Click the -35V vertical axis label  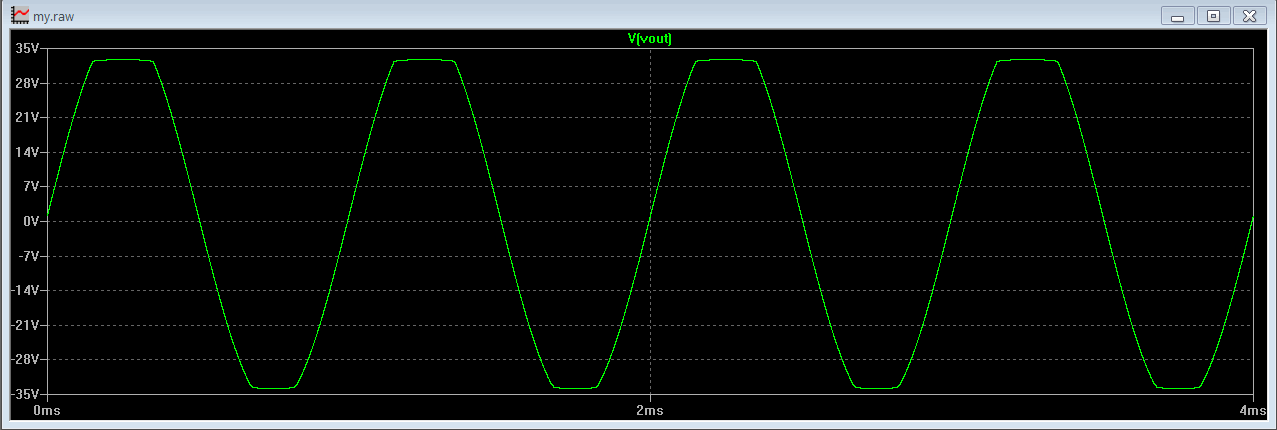[25, 394]
